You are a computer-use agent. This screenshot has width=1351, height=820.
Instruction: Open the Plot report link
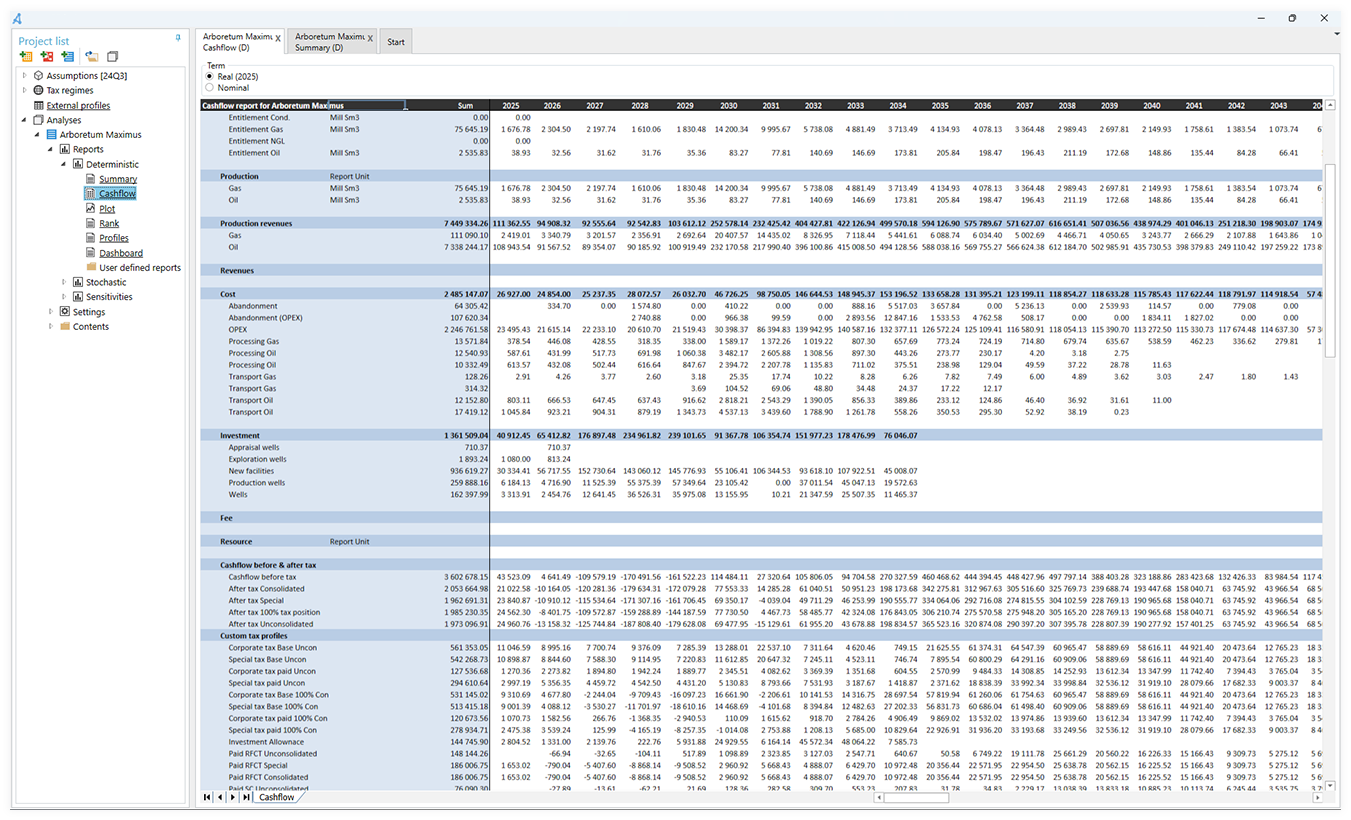[x=107, y=209]
